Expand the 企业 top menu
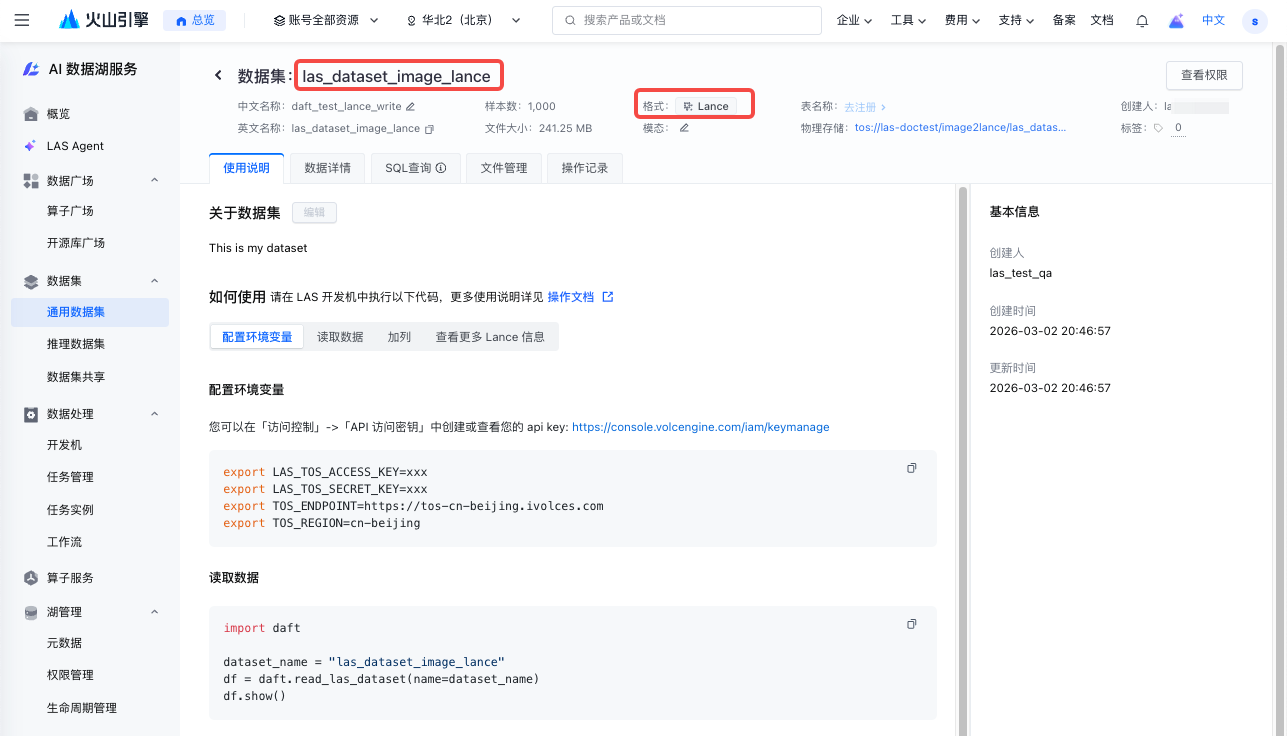The width and height of the screenshot is (1287, 736). pos(854,20)
